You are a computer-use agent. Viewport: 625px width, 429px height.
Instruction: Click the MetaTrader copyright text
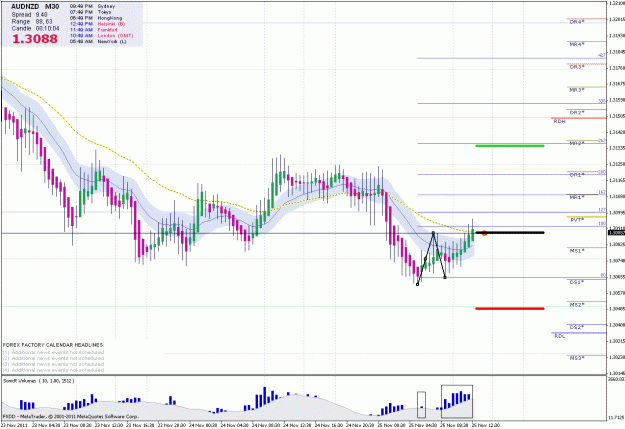pyautogui.click(x=71, y=417)
